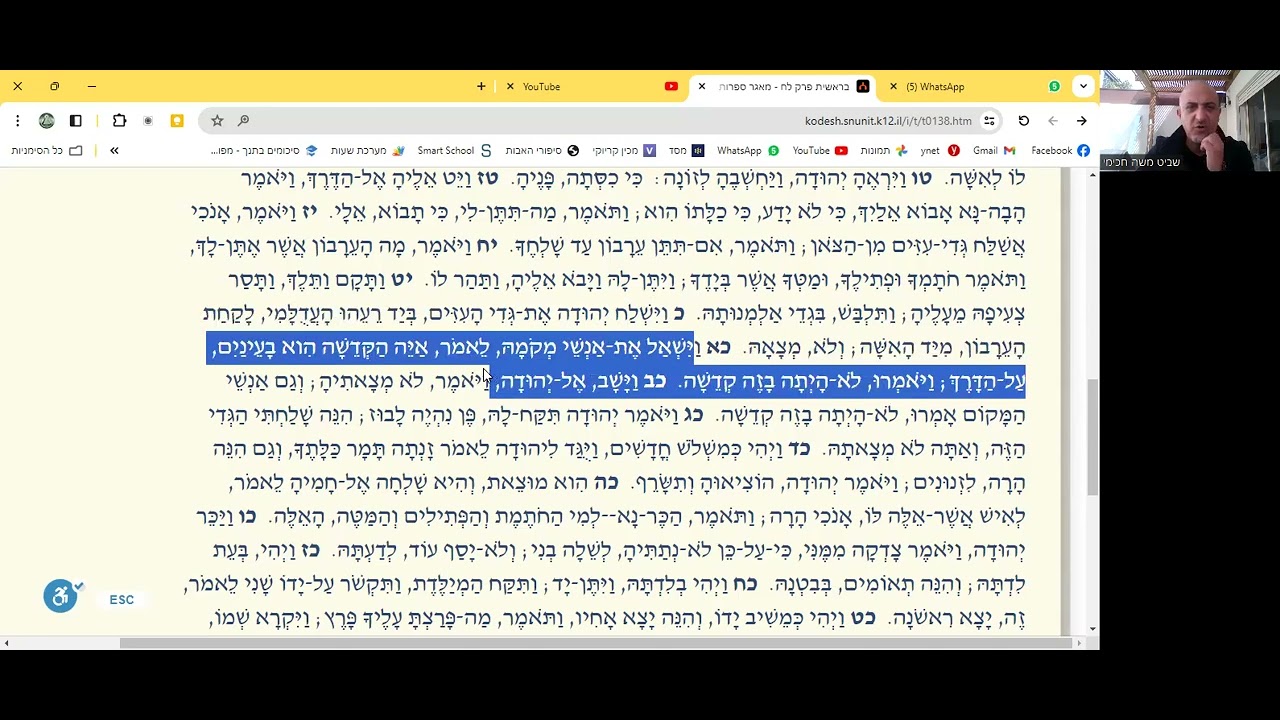
Task: Open the YouTube bookmark in bookmarks bar
Action: [x=820, y=151]
